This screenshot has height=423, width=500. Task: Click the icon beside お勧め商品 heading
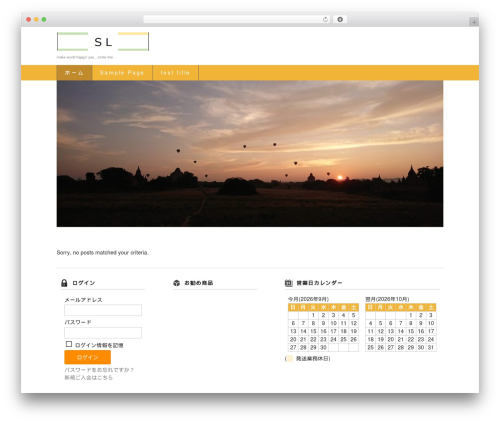[177, 283]
